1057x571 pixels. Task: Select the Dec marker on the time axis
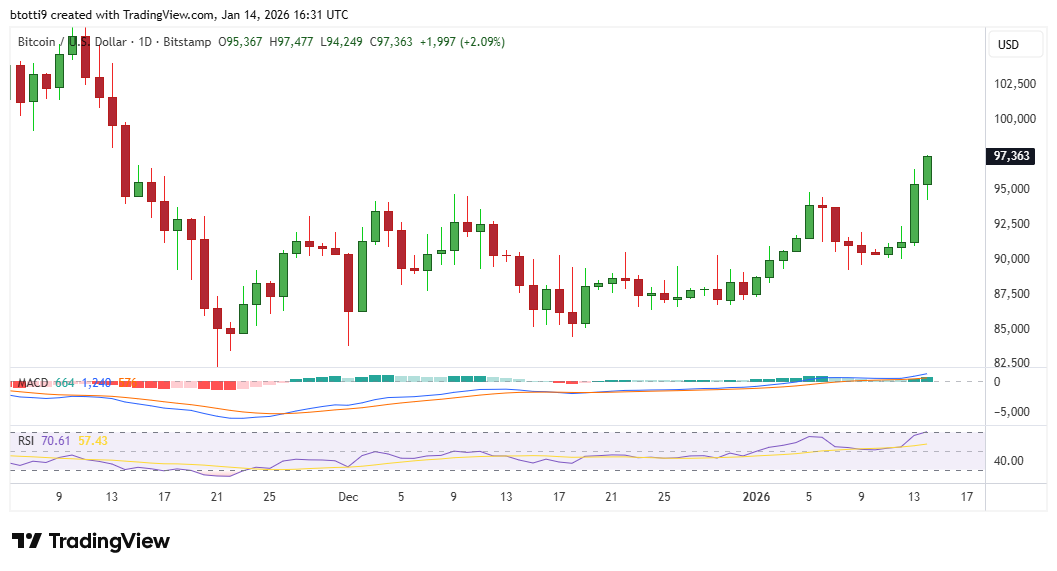click(x=347, y=496)
